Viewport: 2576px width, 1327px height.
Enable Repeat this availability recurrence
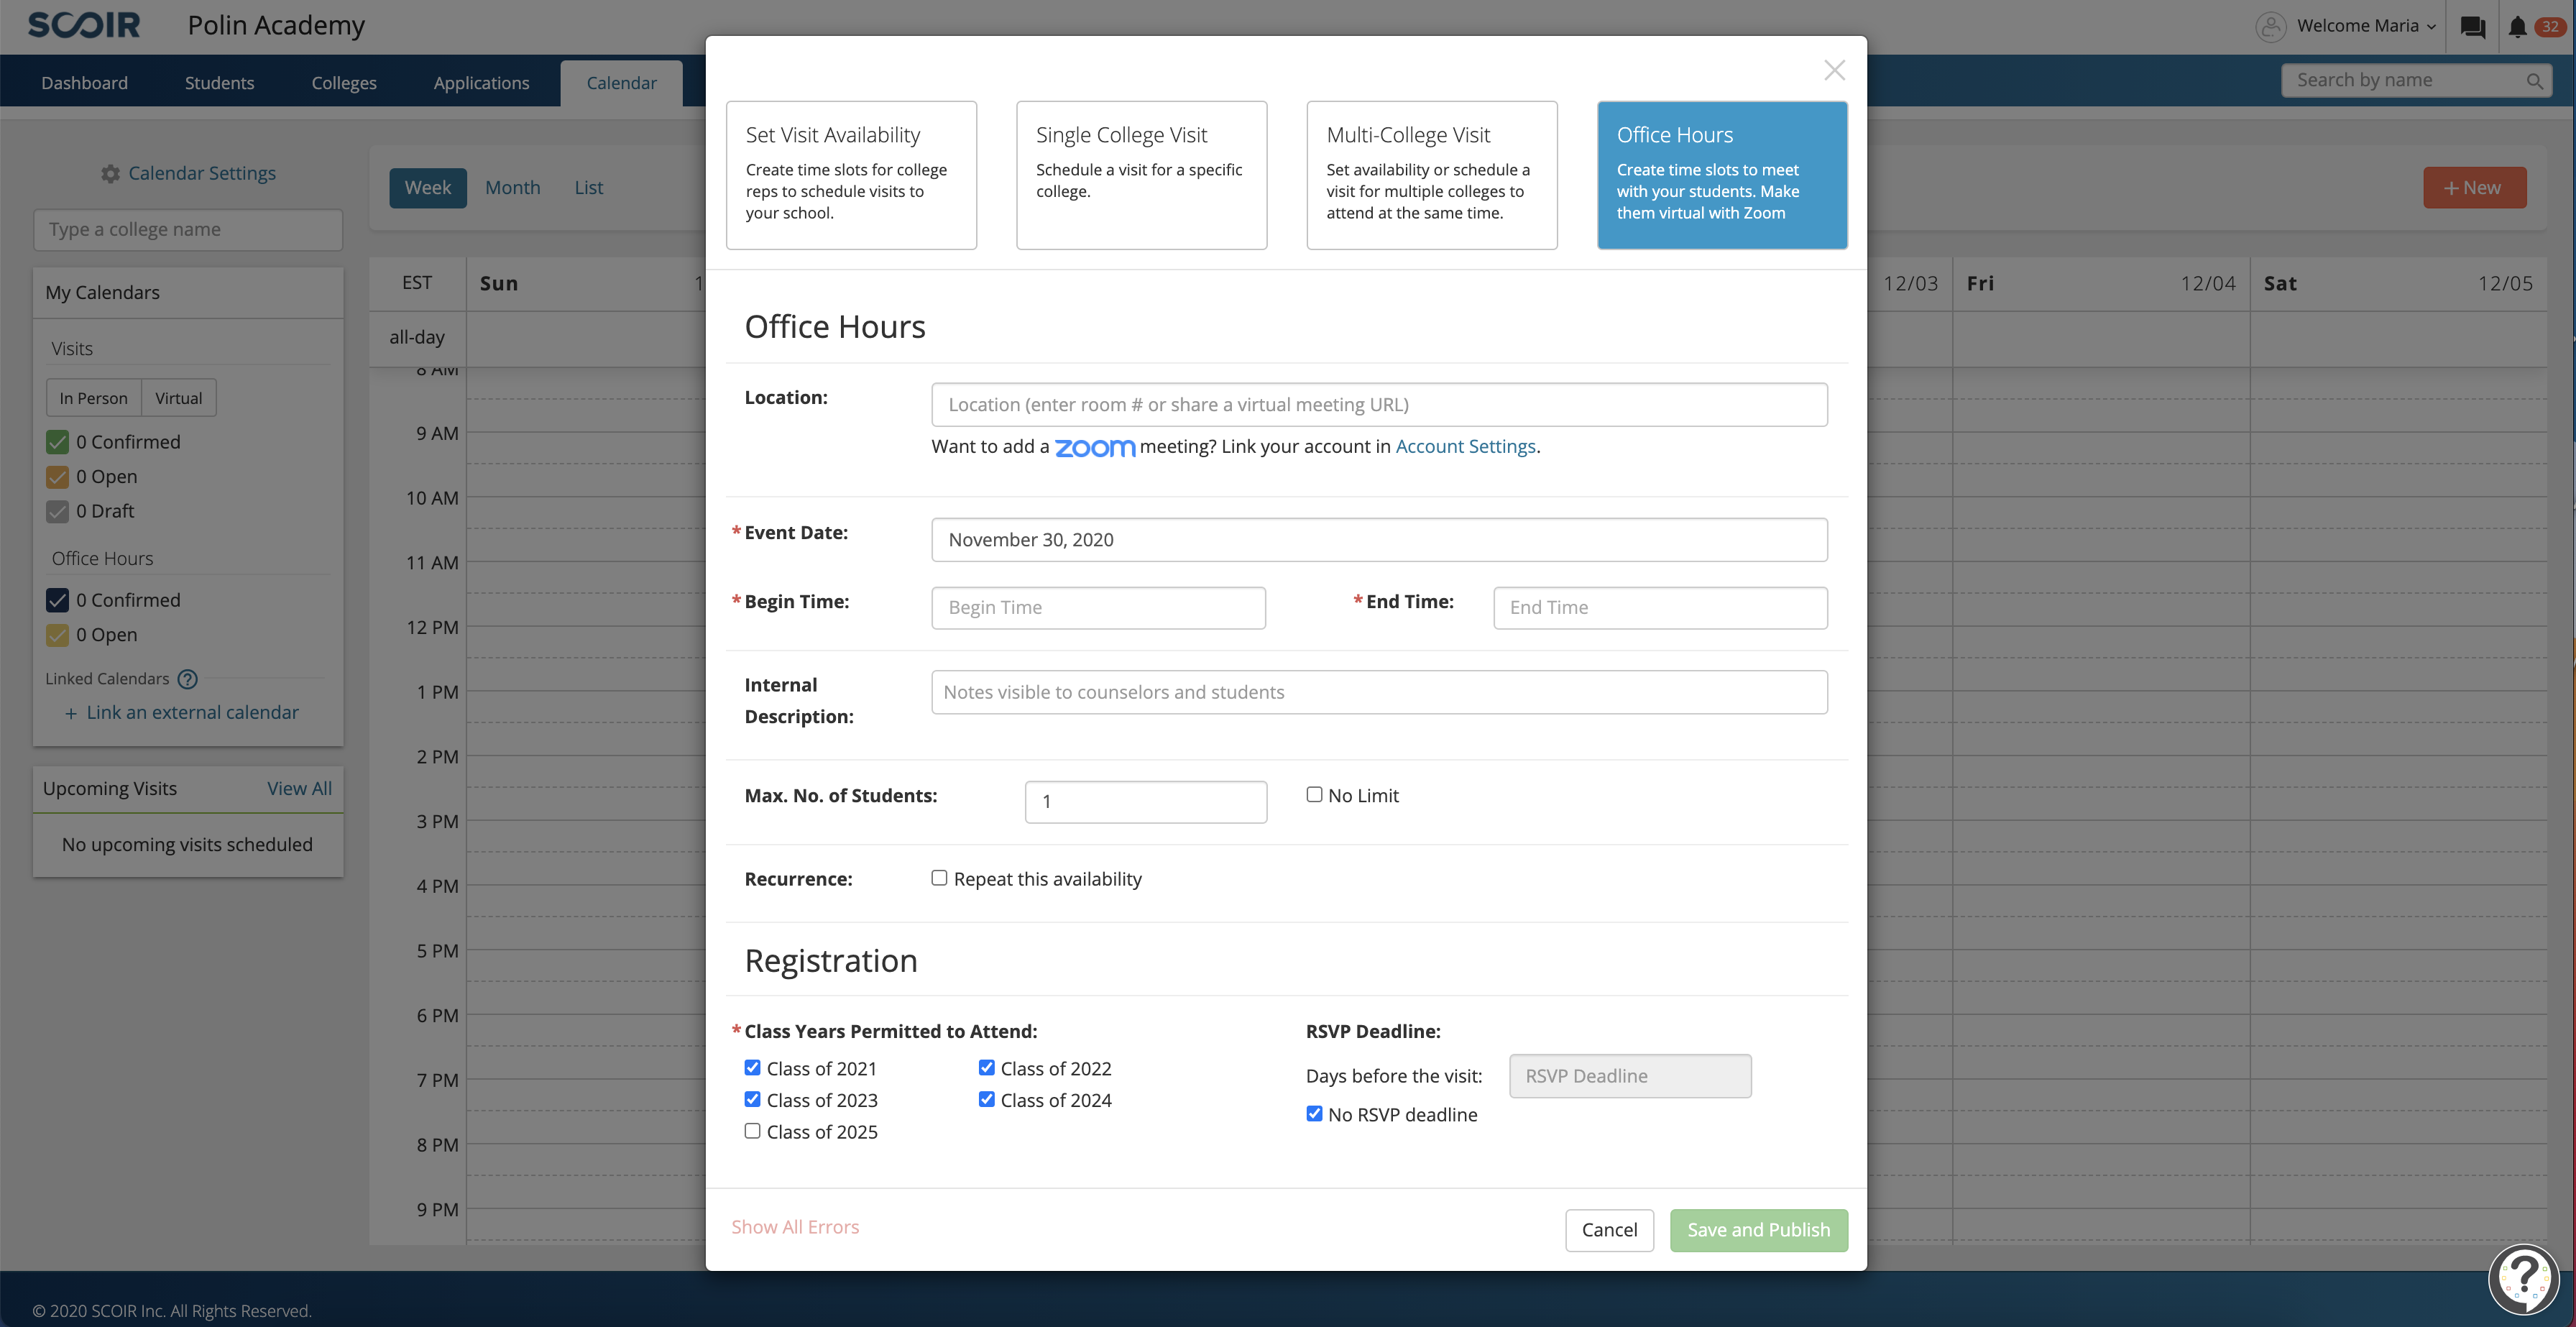(x=939, y=878)
